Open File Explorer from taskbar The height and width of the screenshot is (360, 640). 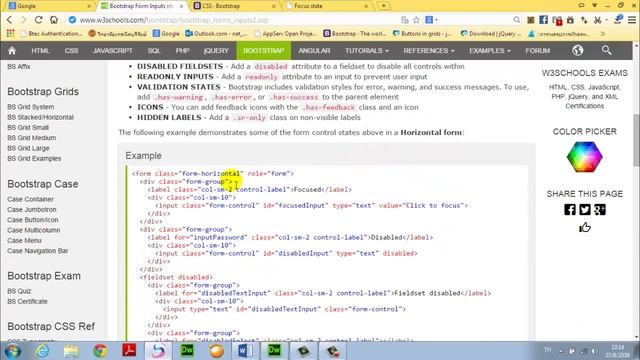coord(71,351)
